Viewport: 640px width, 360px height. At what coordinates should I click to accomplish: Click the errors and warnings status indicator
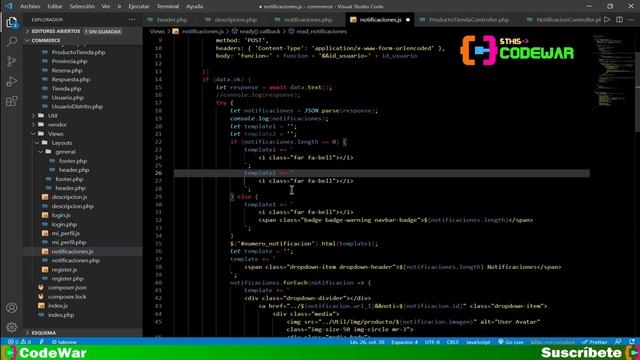coord(19,342)
